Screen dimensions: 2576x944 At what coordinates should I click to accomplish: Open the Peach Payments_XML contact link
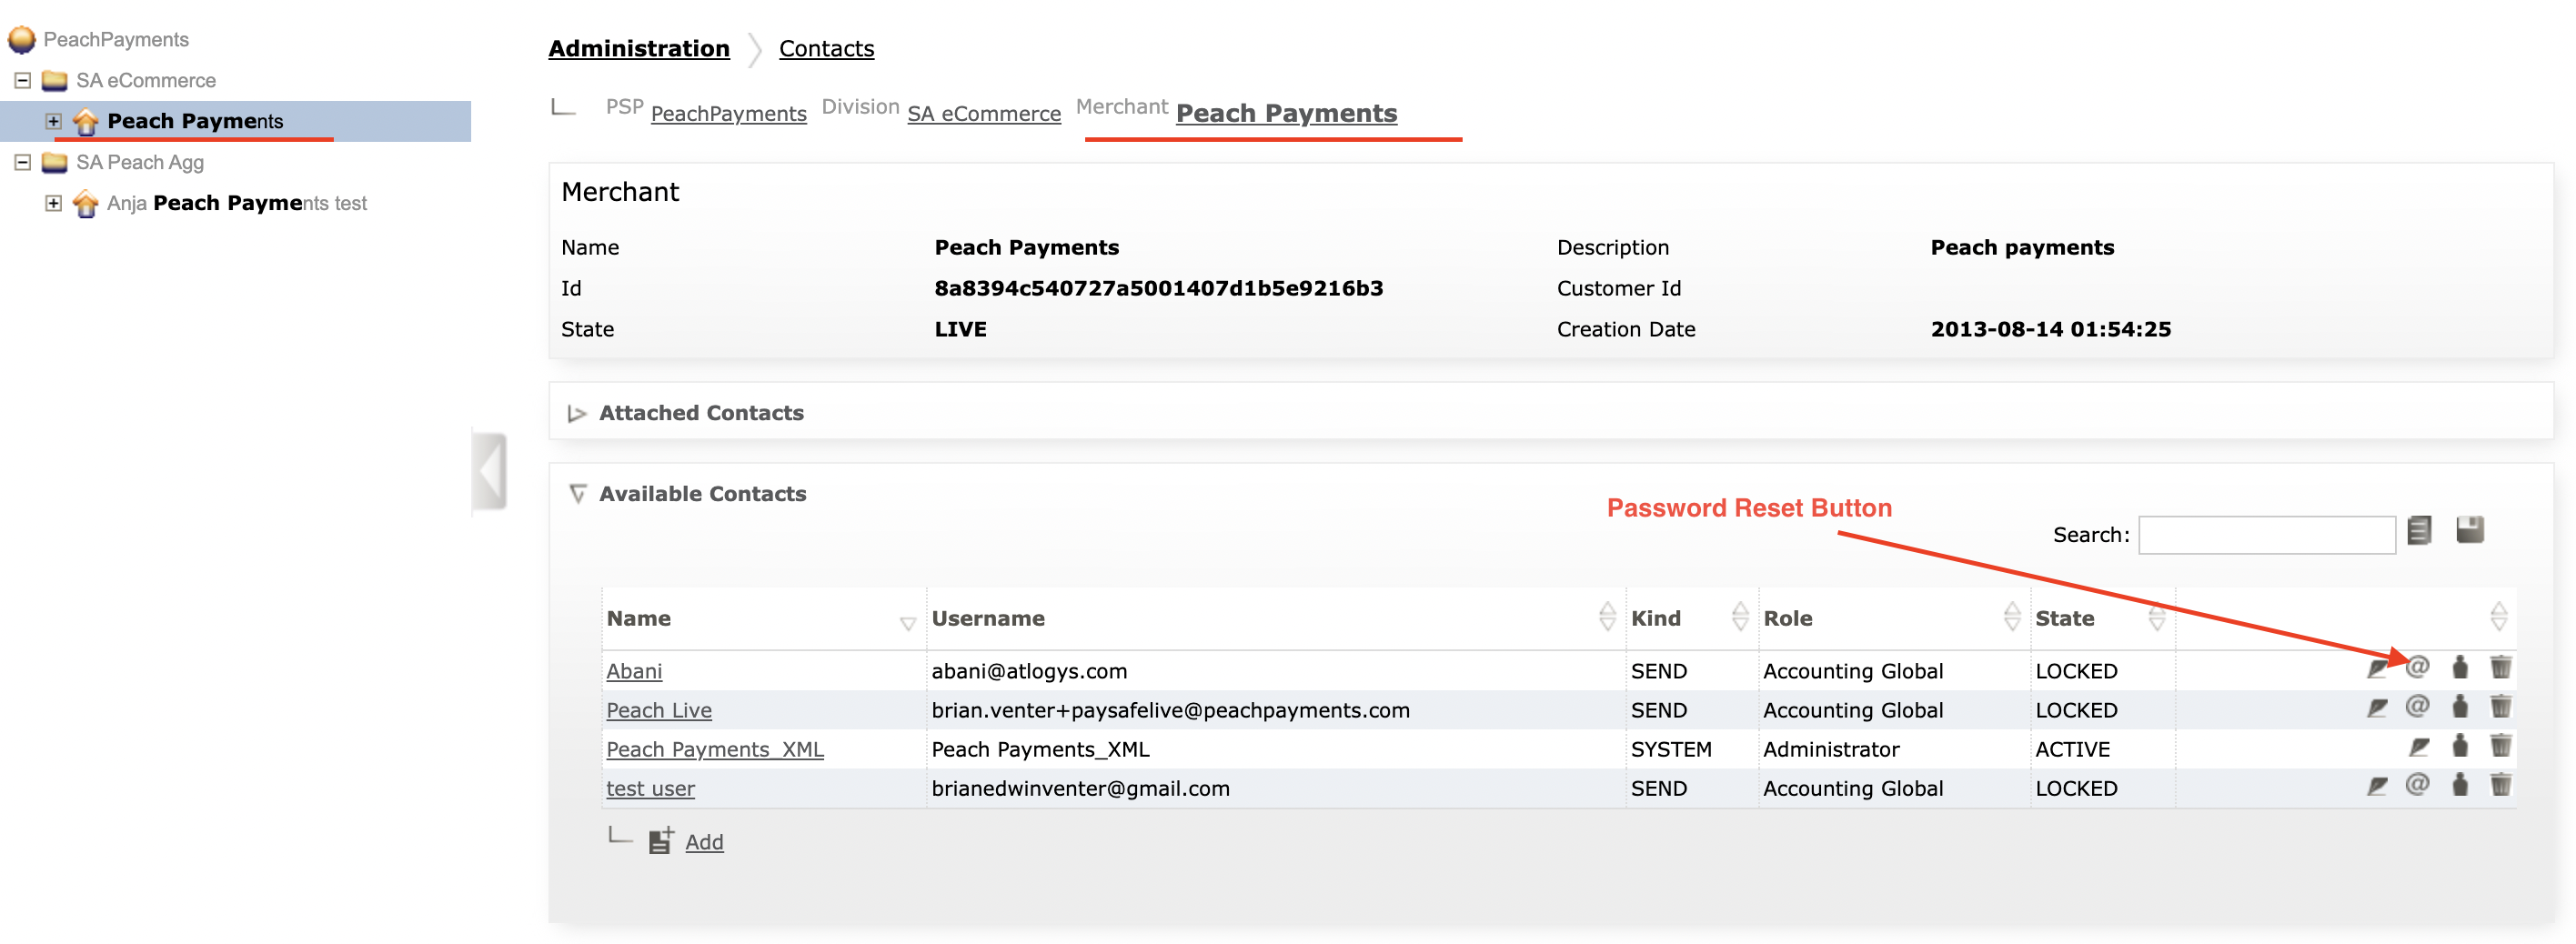(715, 749)
